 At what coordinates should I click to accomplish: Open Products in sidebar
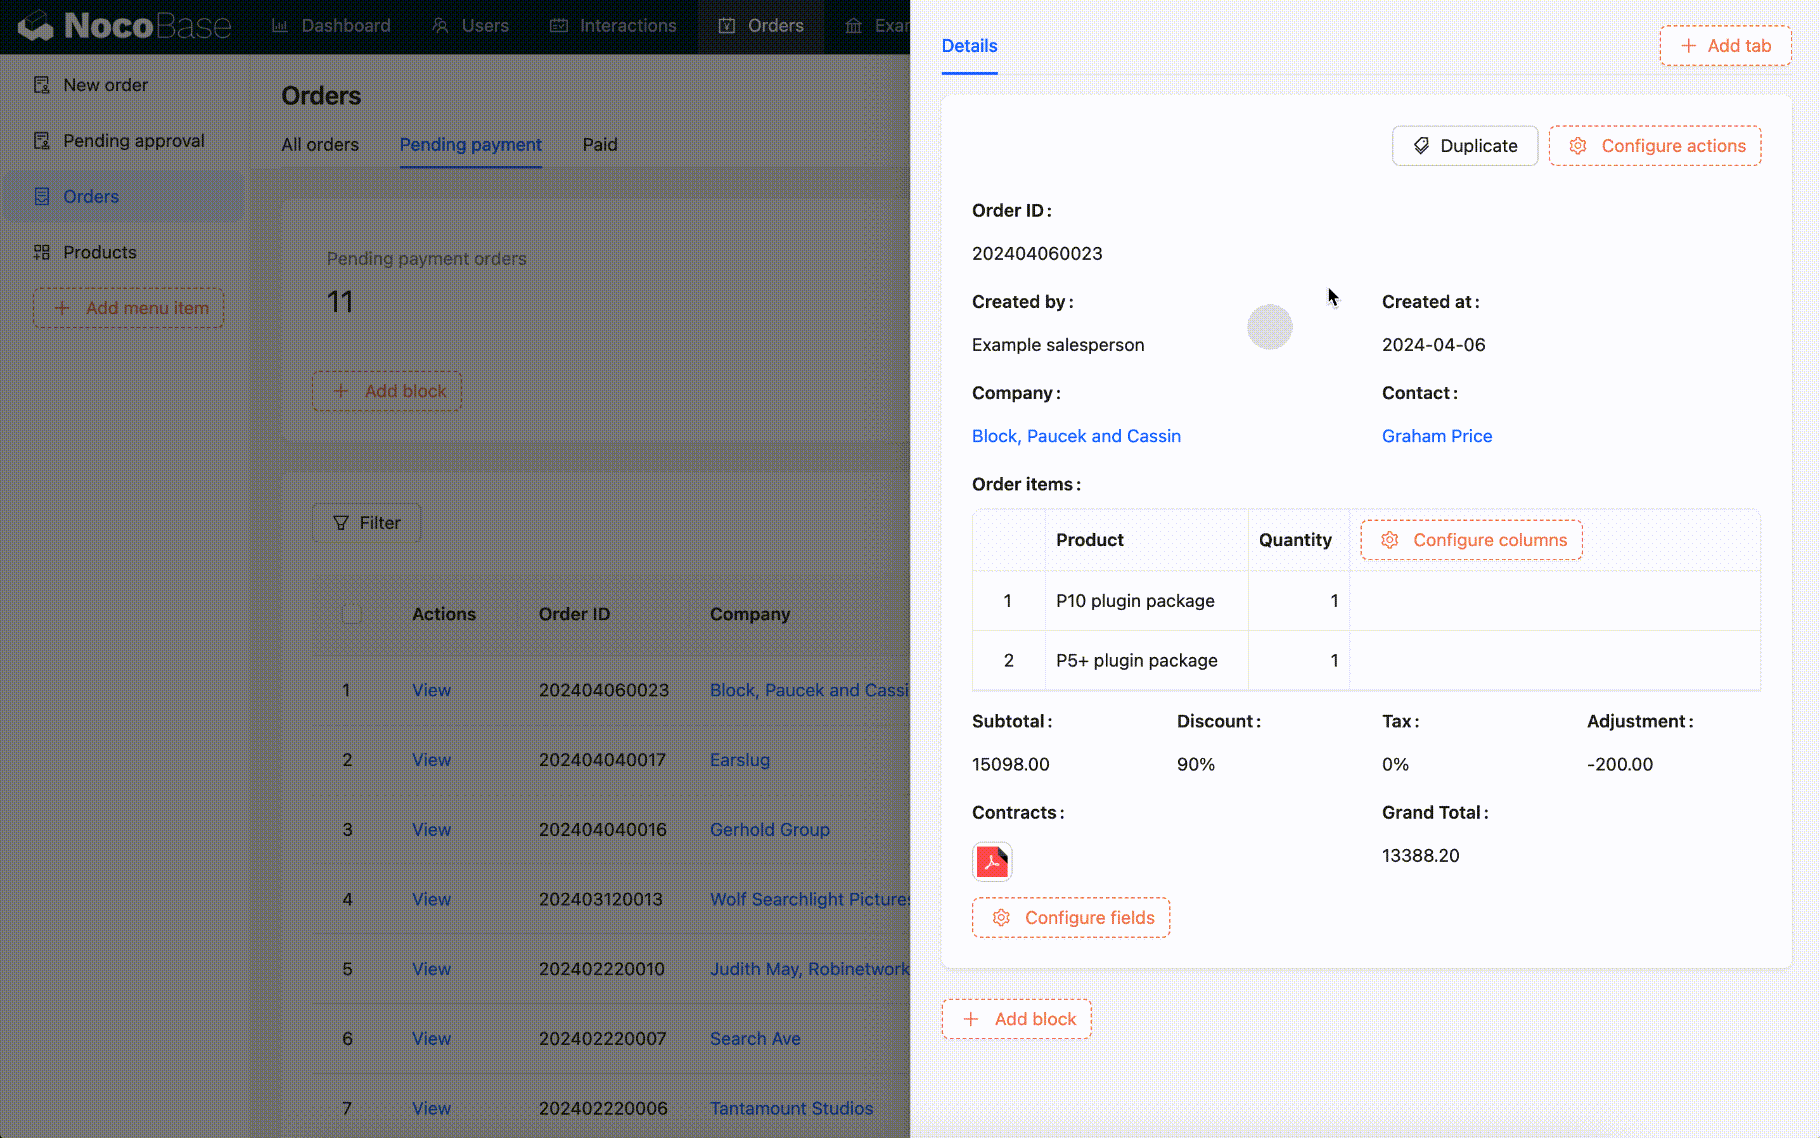click(124, 253)
